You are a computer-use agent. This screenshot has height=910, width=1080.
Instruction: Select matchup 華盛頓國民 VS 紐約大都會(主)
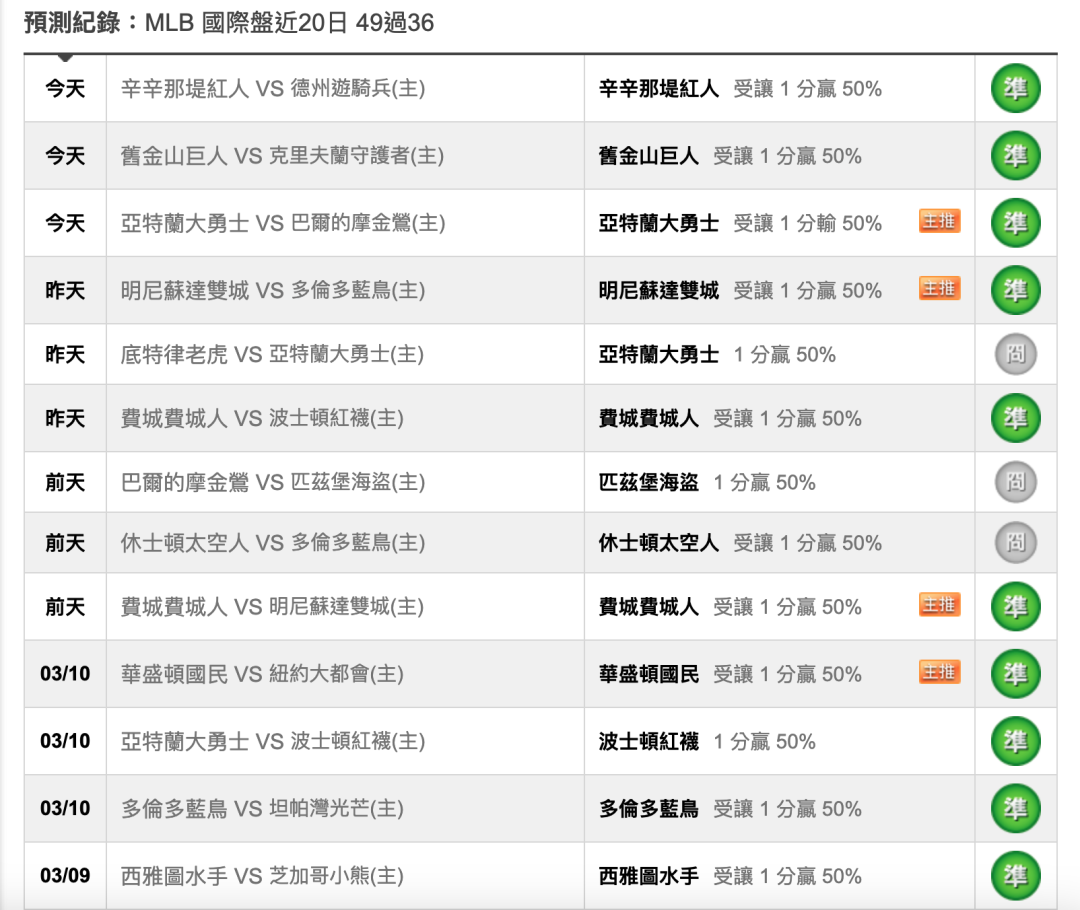pos(262,674)
